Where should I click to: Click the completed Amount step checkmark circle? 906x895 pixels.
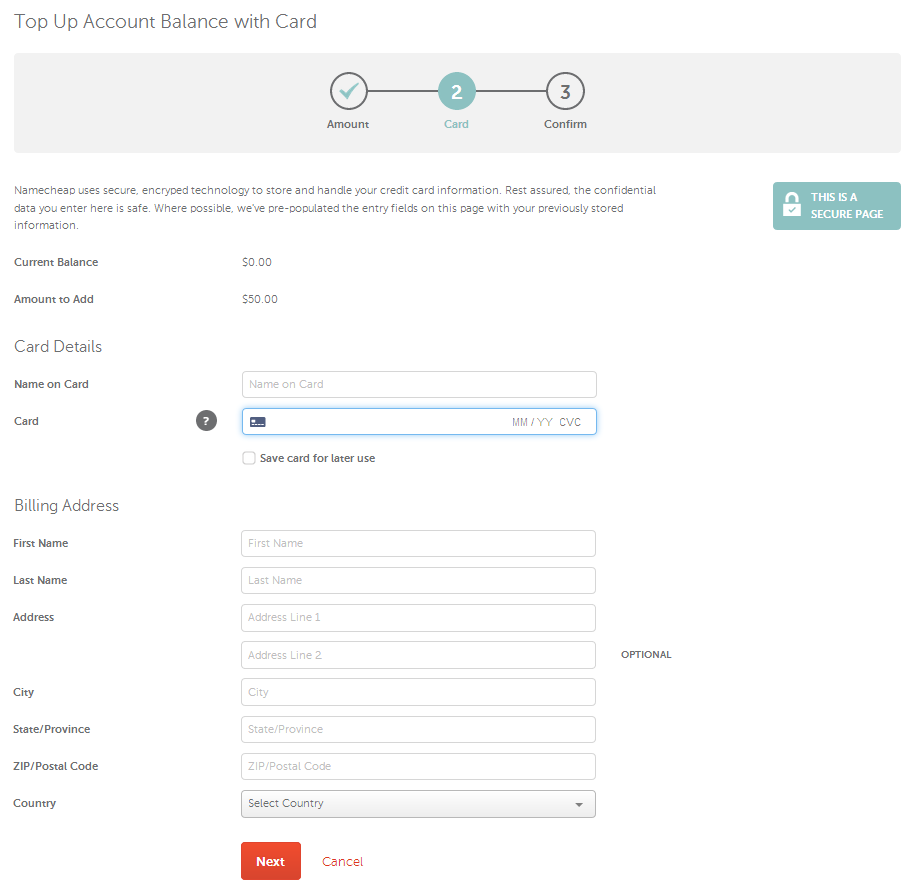coord(348,91)
